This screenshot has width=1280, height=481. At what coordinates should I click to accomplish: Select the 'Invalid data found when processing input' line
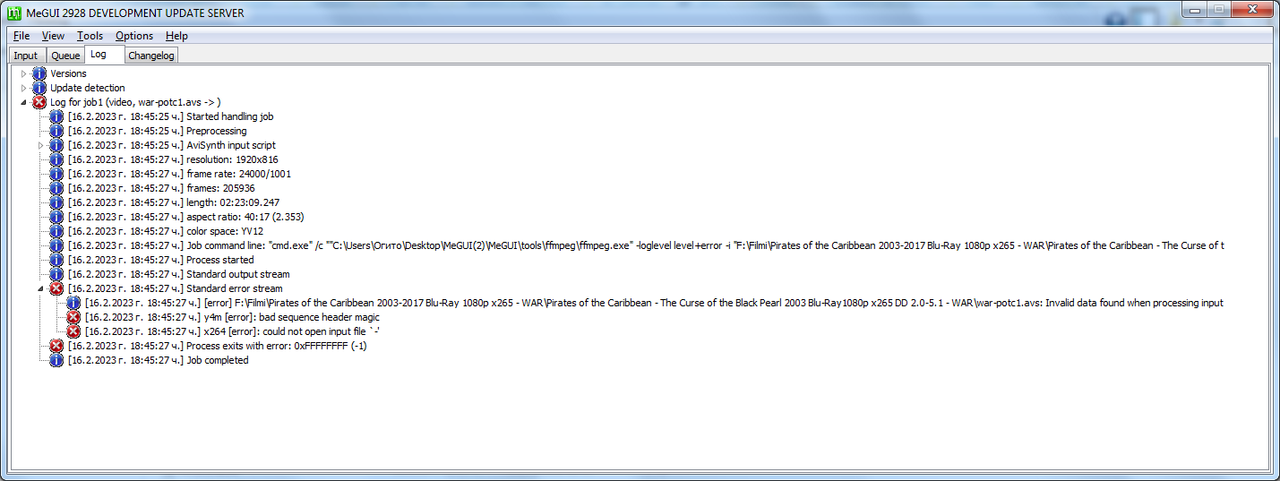(654, 303)
